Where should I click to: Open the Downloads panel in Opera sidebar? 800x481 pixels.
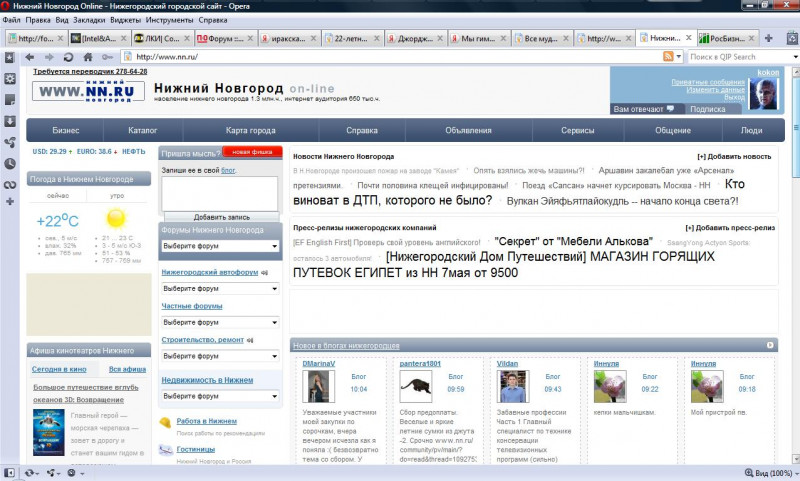pyautogui.click(x=10, y=121)
